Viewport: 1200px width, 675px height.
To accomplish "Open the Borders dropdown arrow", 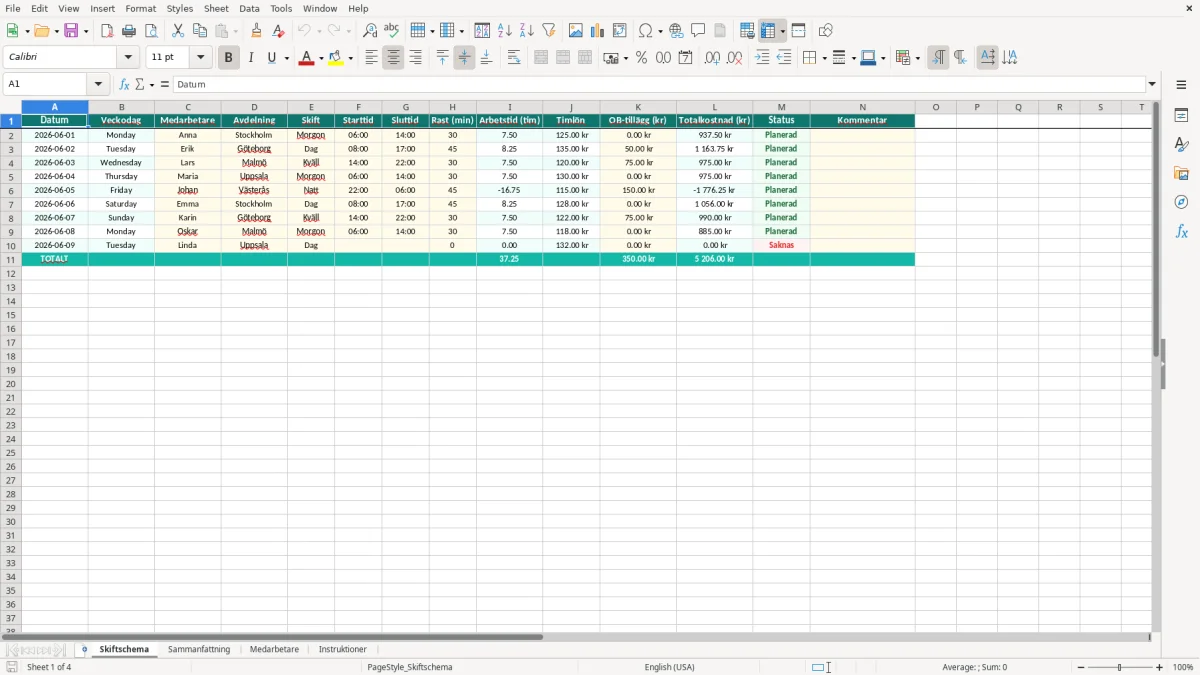I will click(x=823, y=58).
